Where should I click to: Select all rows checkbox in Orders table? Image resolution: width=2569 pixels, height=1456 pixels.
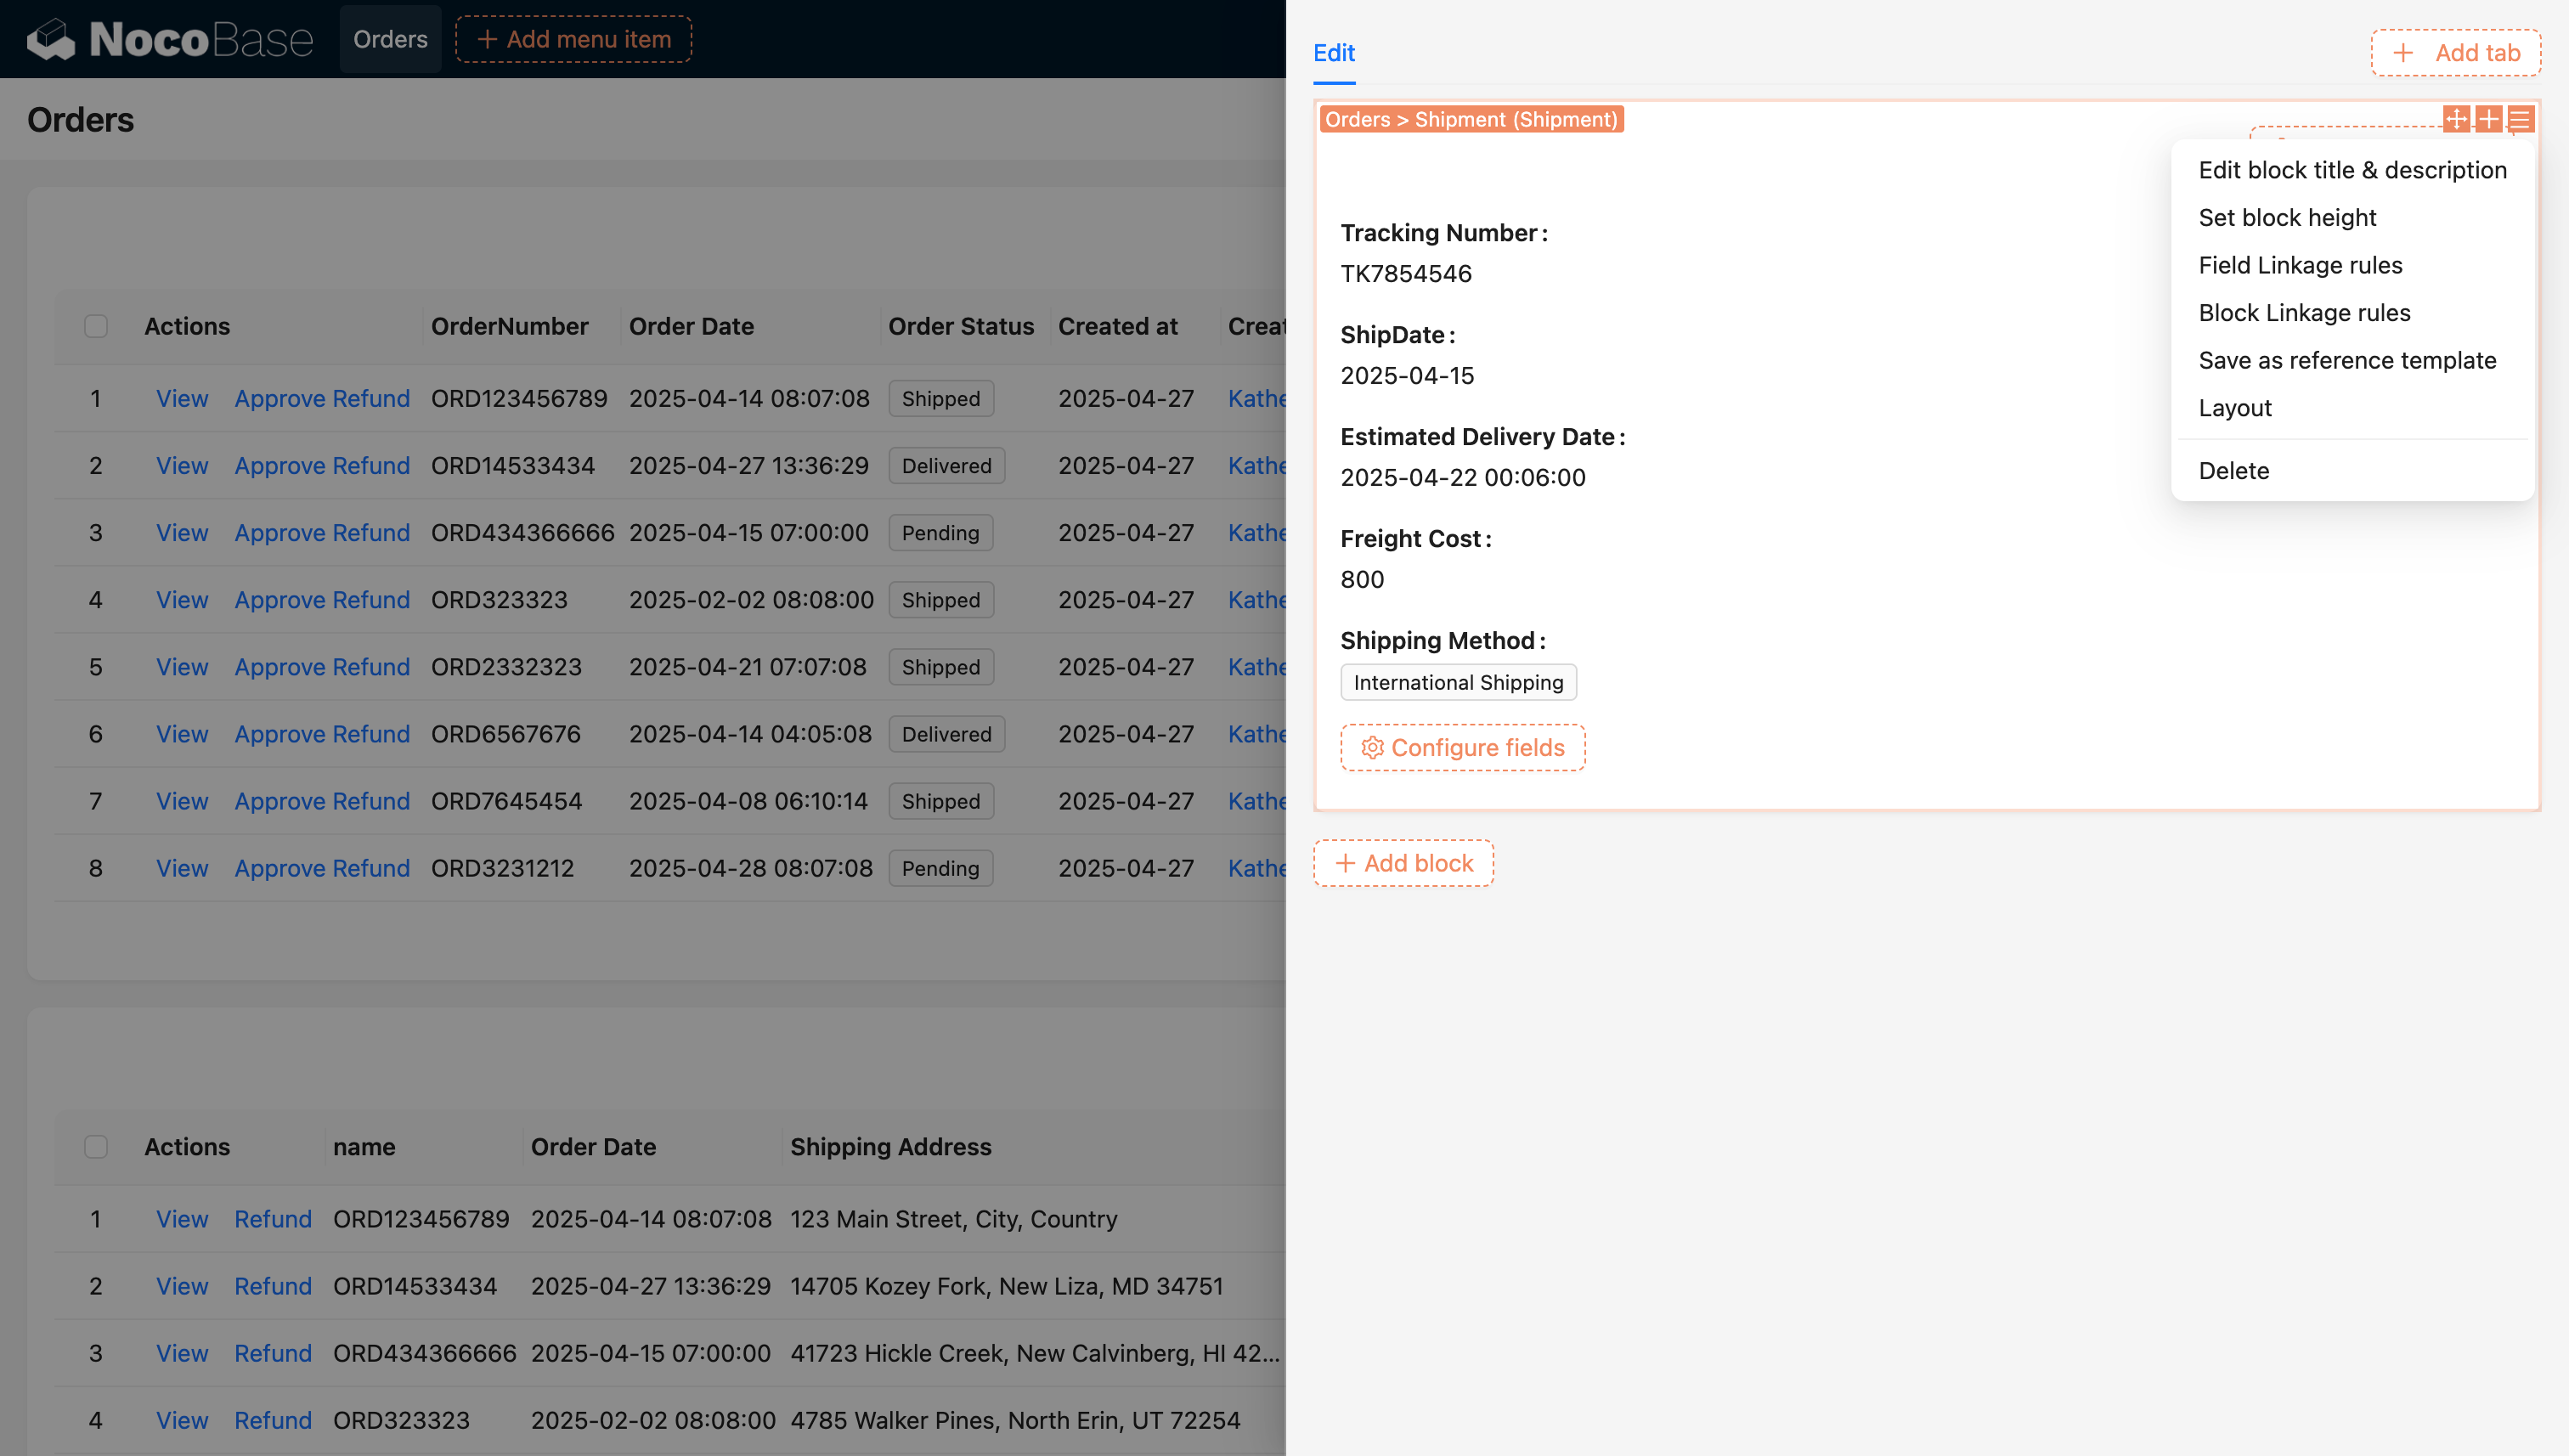[x=96, y=326]
